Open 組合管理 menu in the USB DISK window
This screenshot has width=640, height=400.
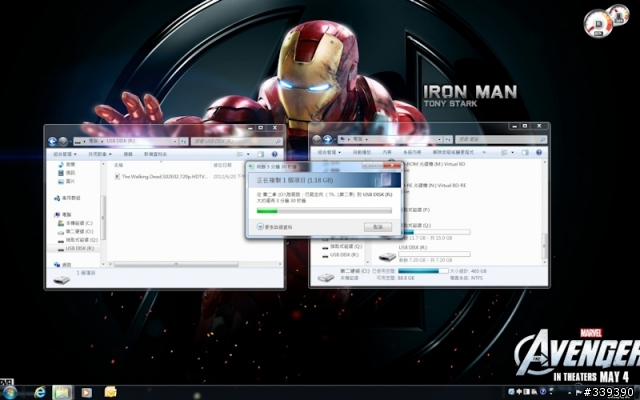click(x=64, y=154)
